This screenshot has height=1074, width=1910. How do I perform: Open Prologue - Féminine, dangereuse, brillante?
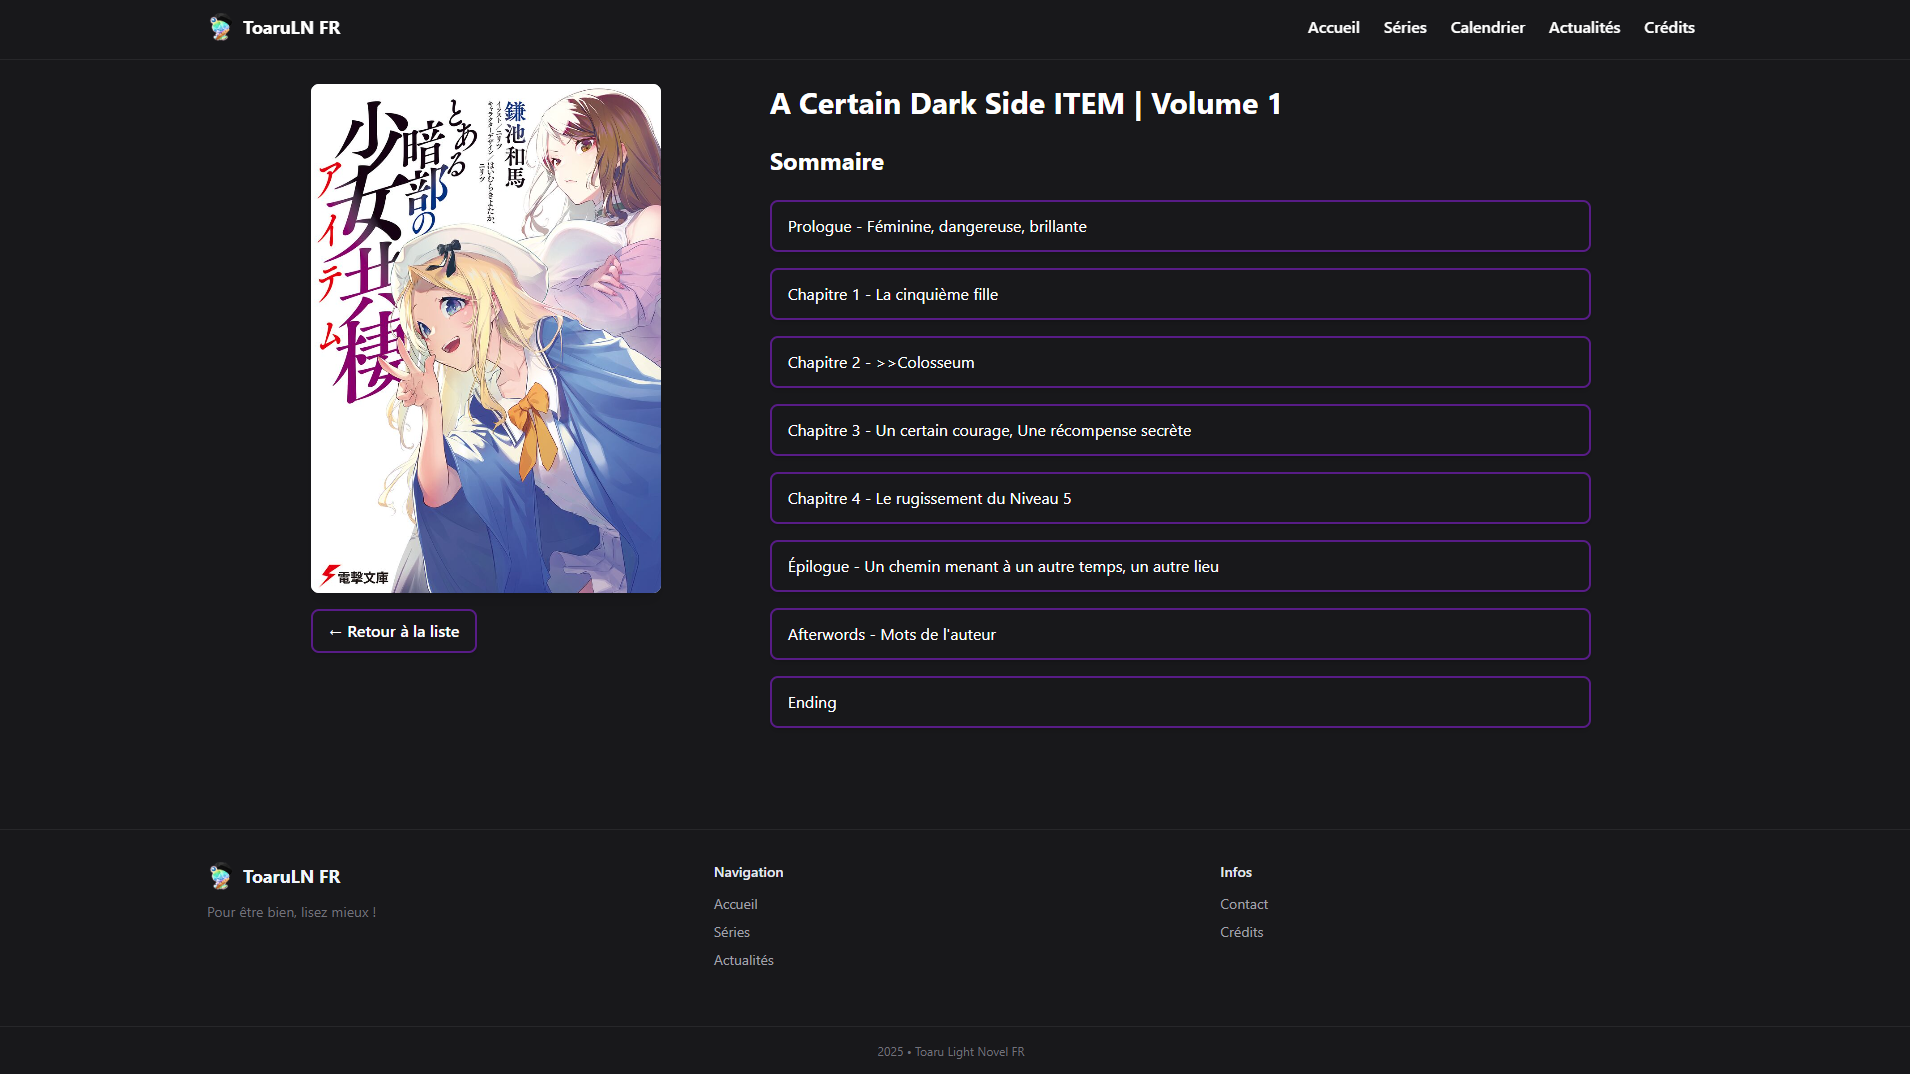pos(1179,226)
